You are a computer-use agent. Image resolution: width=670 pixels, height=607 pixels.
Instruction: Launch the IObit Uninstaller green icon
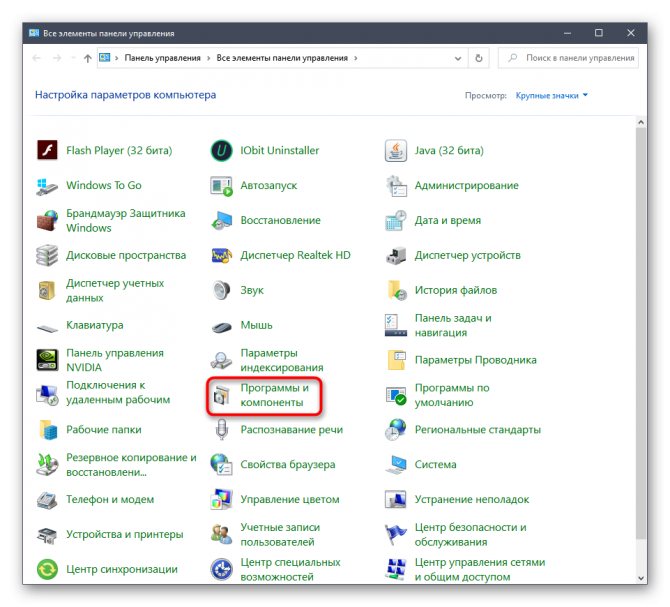tap(221, 150)
